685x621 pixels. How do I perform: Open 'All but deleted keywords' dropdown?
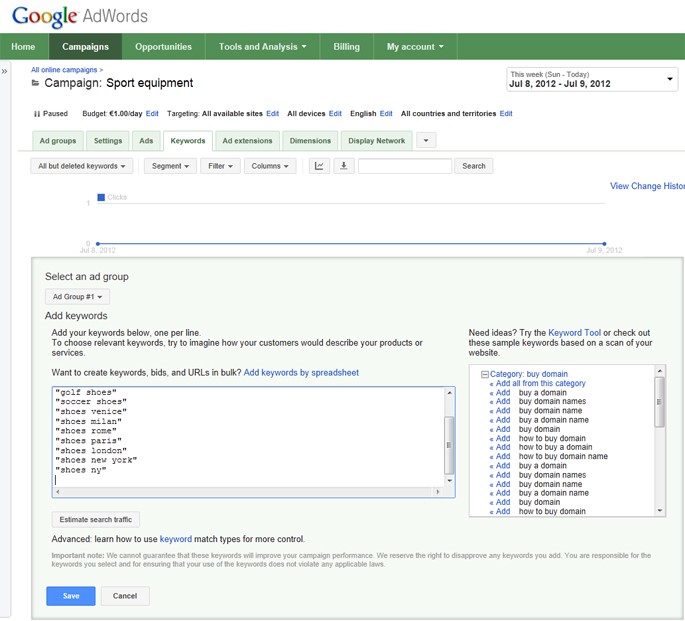pos(82,166)
